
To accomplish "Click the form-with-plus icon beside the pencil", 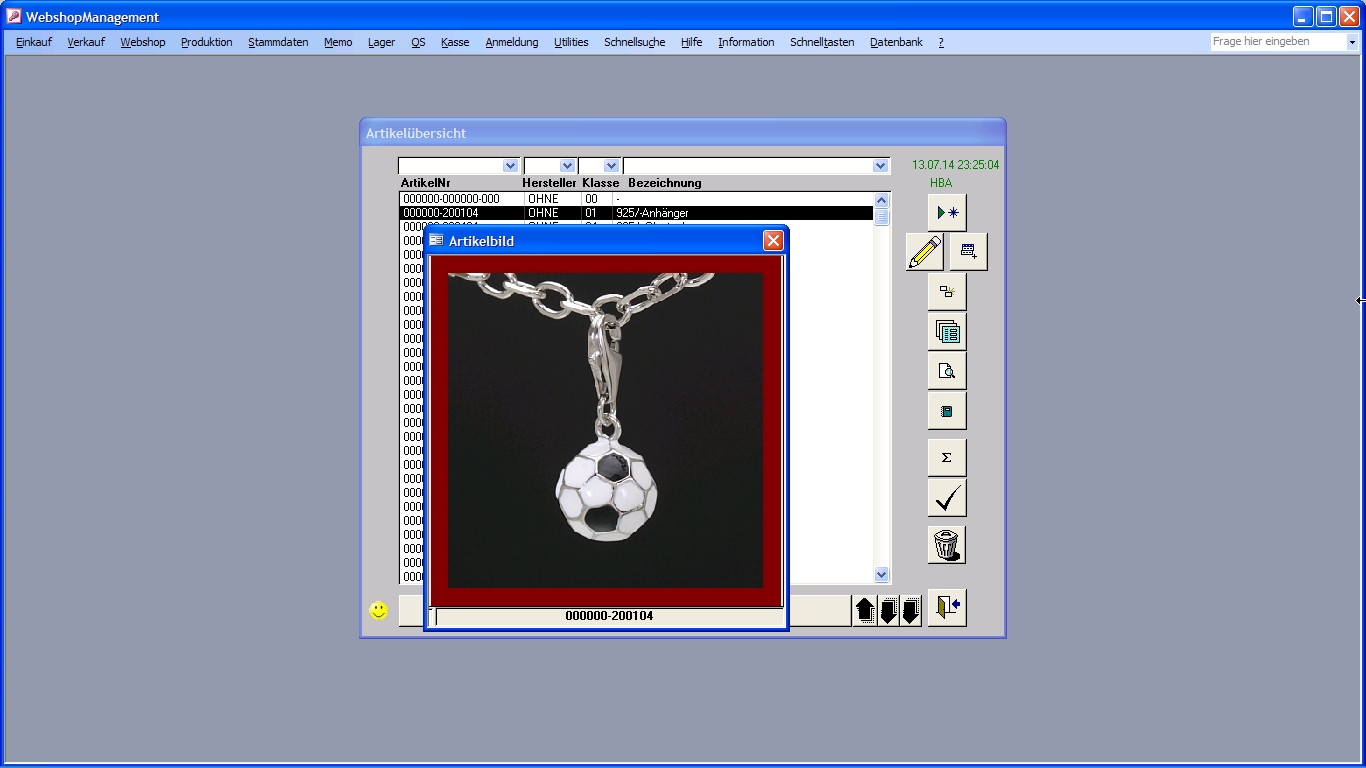I will [968, 252].
